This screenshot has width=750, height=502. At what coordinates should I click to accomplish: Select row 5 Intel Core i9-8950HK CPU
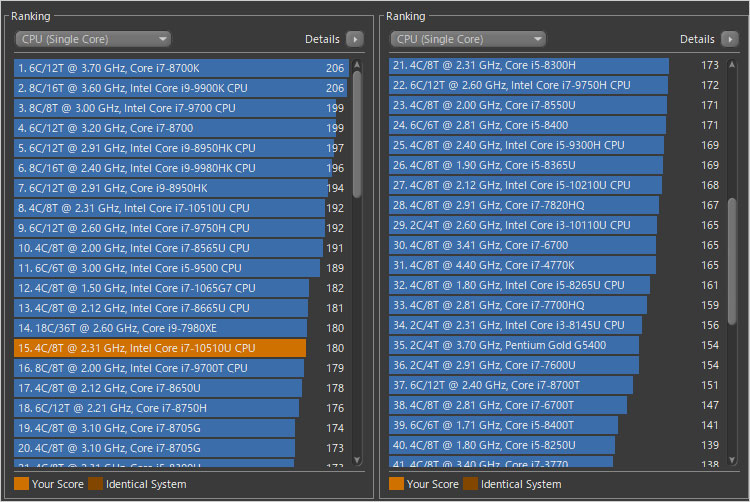coord(181,148)
